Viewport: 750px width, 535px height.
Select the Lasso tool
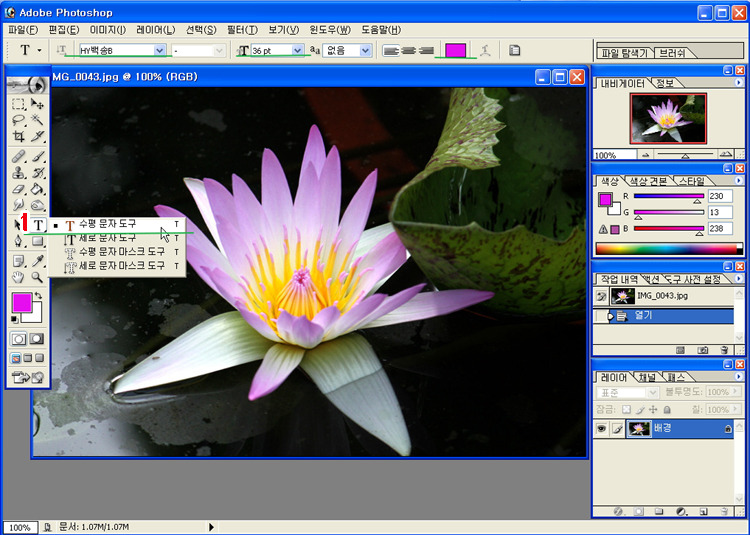19,120
